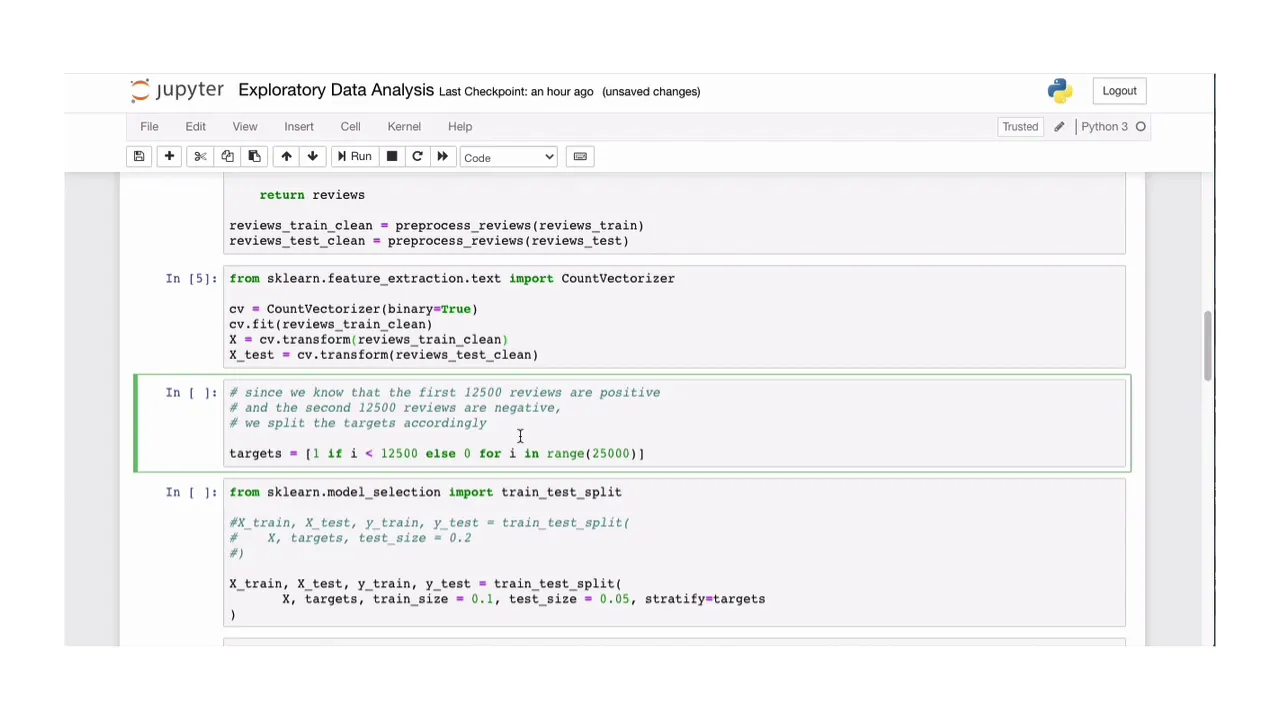Open the Insert menu

point(299,127)
